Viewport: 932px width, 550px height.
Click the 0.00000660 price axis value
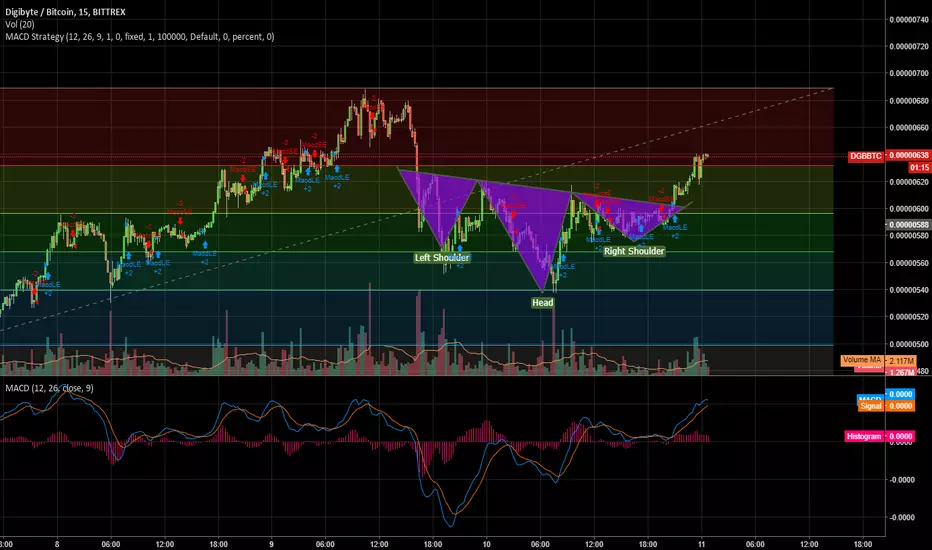[909, 127]
